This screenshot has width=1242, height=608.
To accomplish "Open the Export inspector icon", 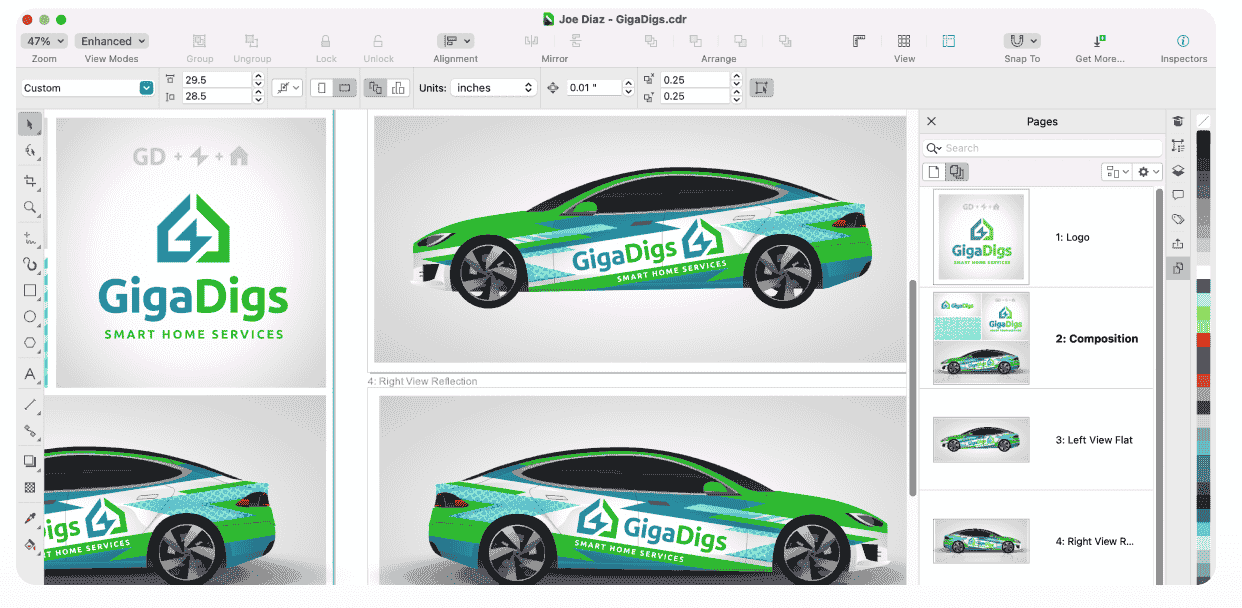I will click(1178, 243).
